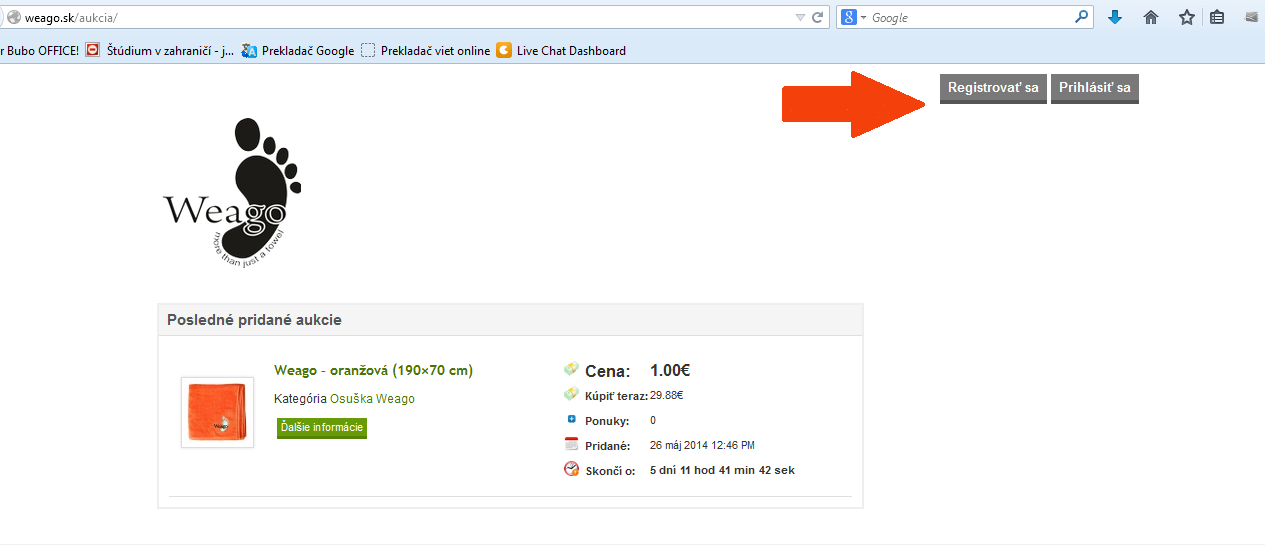Screen dimensions: 1265x545
Task: Reload the page with the refresh icon
Action: pyautogui.click(x=818, y=17)
